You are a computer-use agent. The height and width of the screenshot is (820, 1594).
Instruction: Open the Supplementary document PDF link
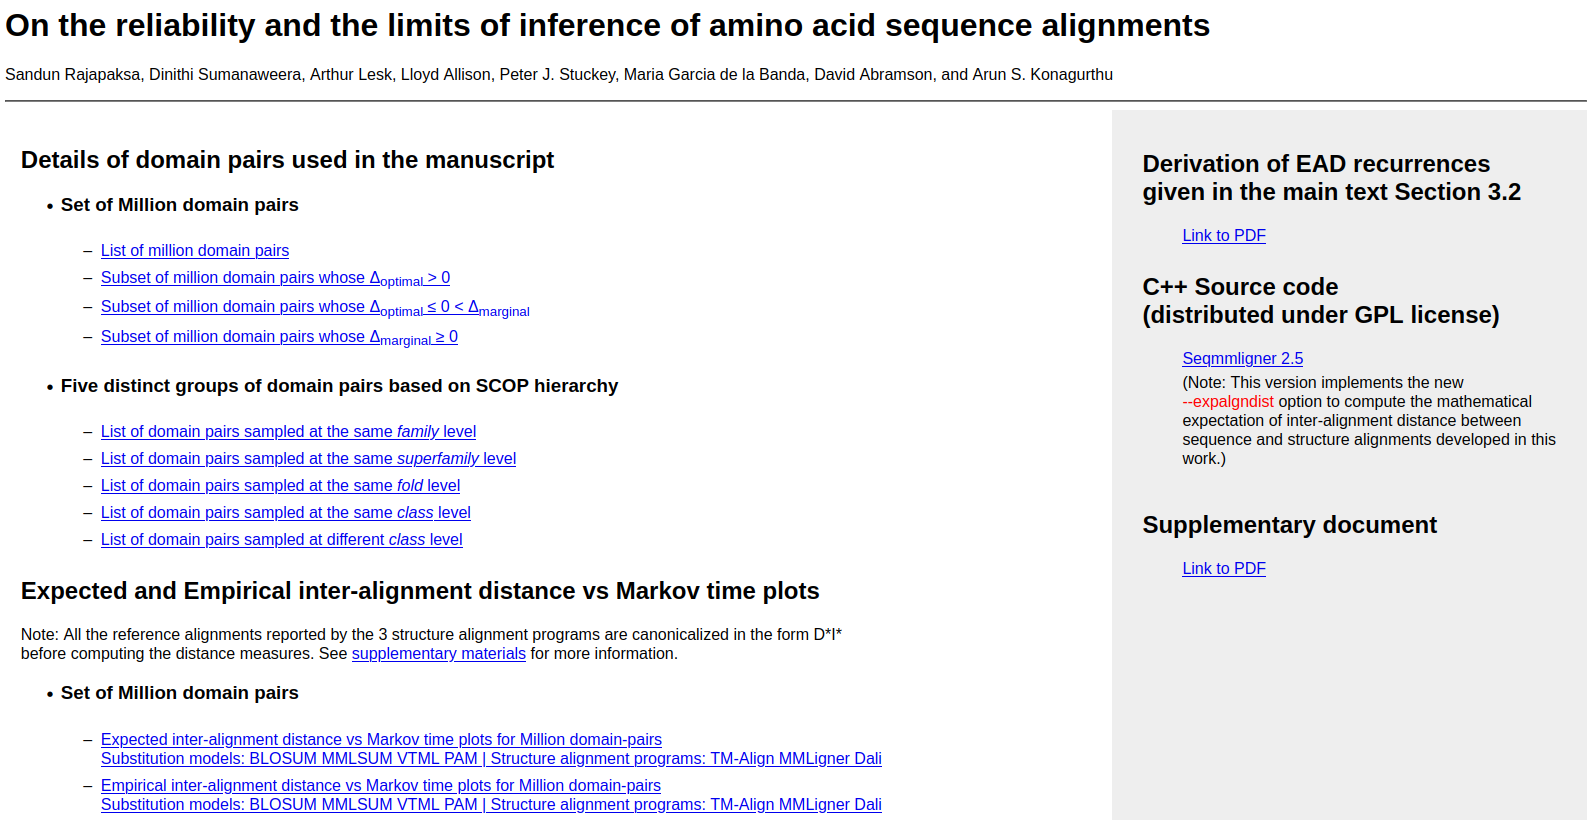click(1223, 568)
